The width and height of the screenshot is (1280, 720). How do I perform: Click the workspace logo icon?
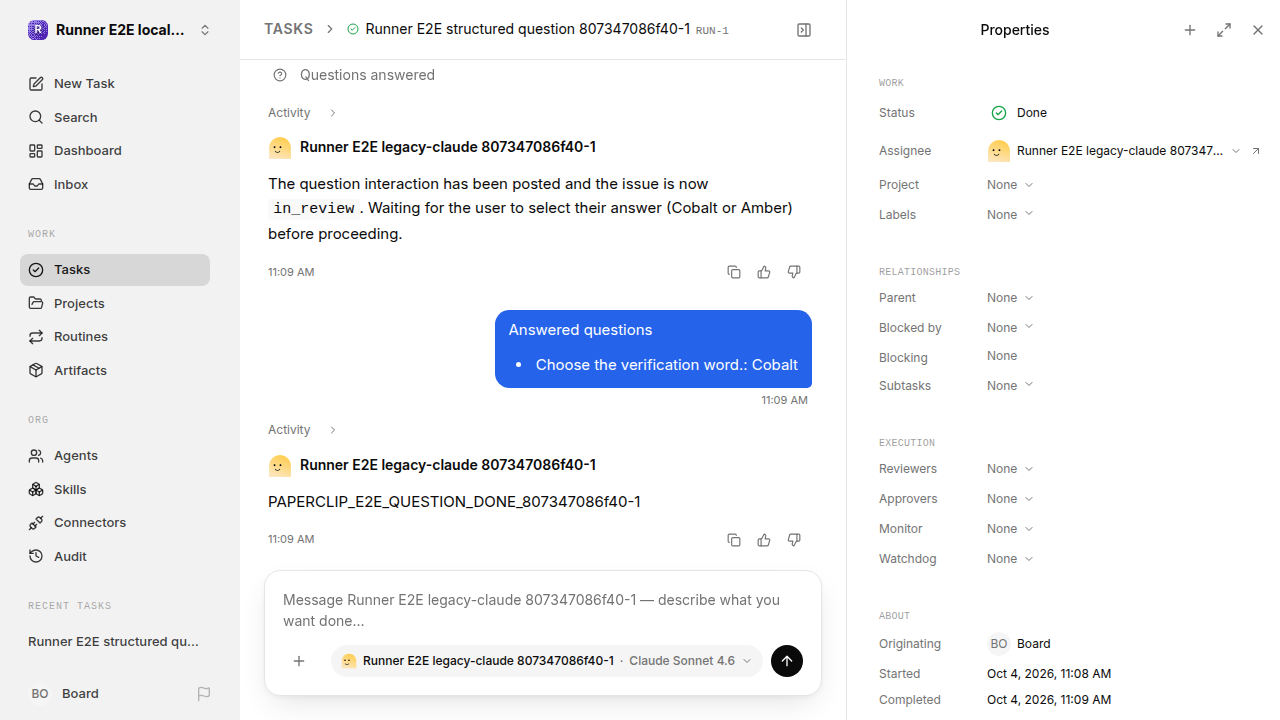38,30
